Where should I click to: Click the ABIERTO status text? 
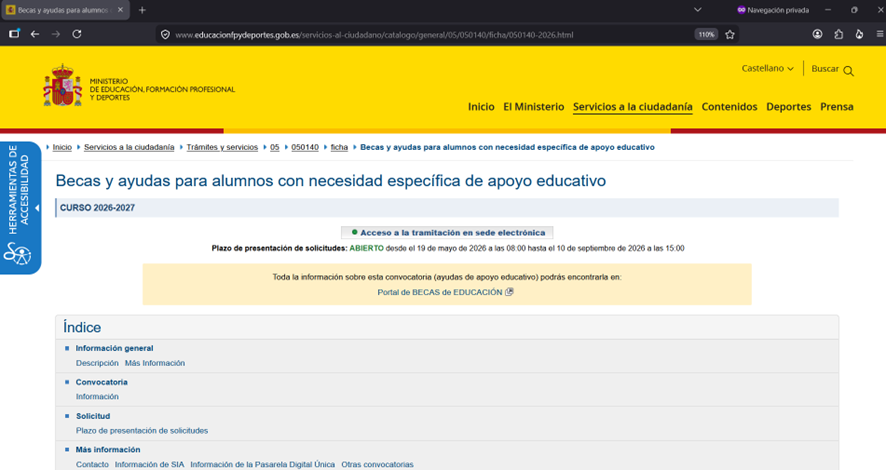[366, 249]
